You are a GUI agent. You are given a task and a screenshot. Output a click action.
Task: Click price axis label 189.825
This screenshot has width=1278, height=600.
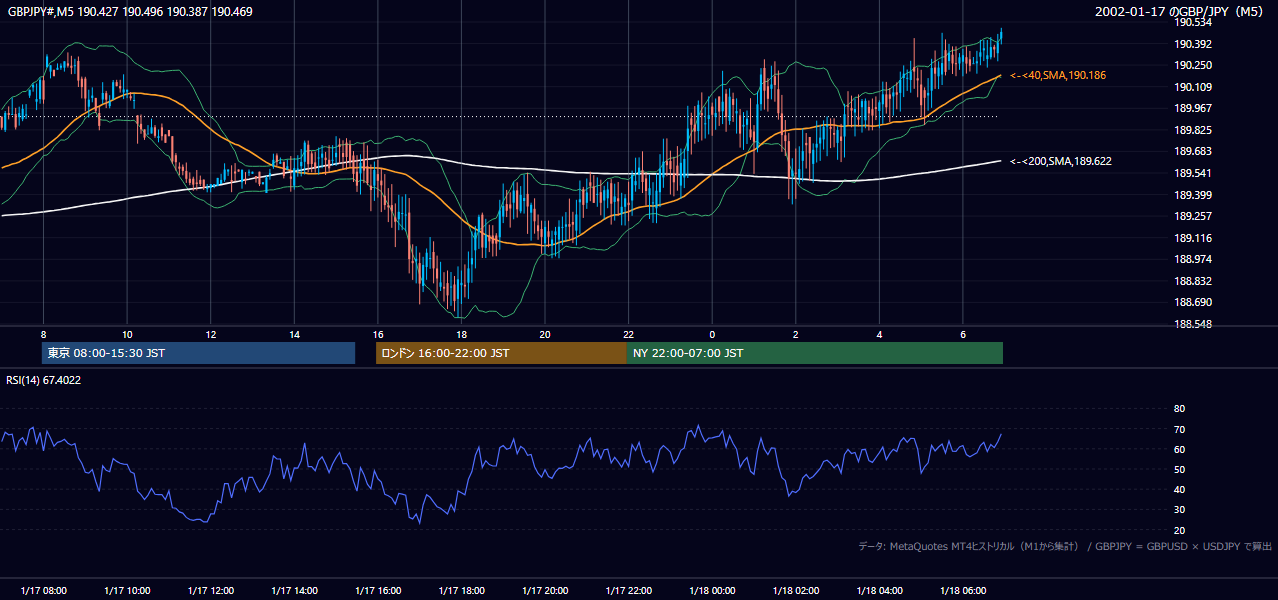1192,130
